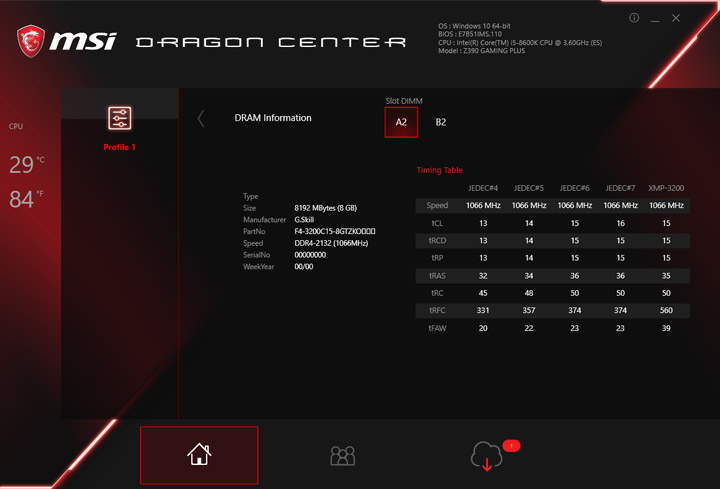Click the tRFC value 331 under JEDEC#4
This screenshot has height=489, width=720.
[x=483, y=310]
